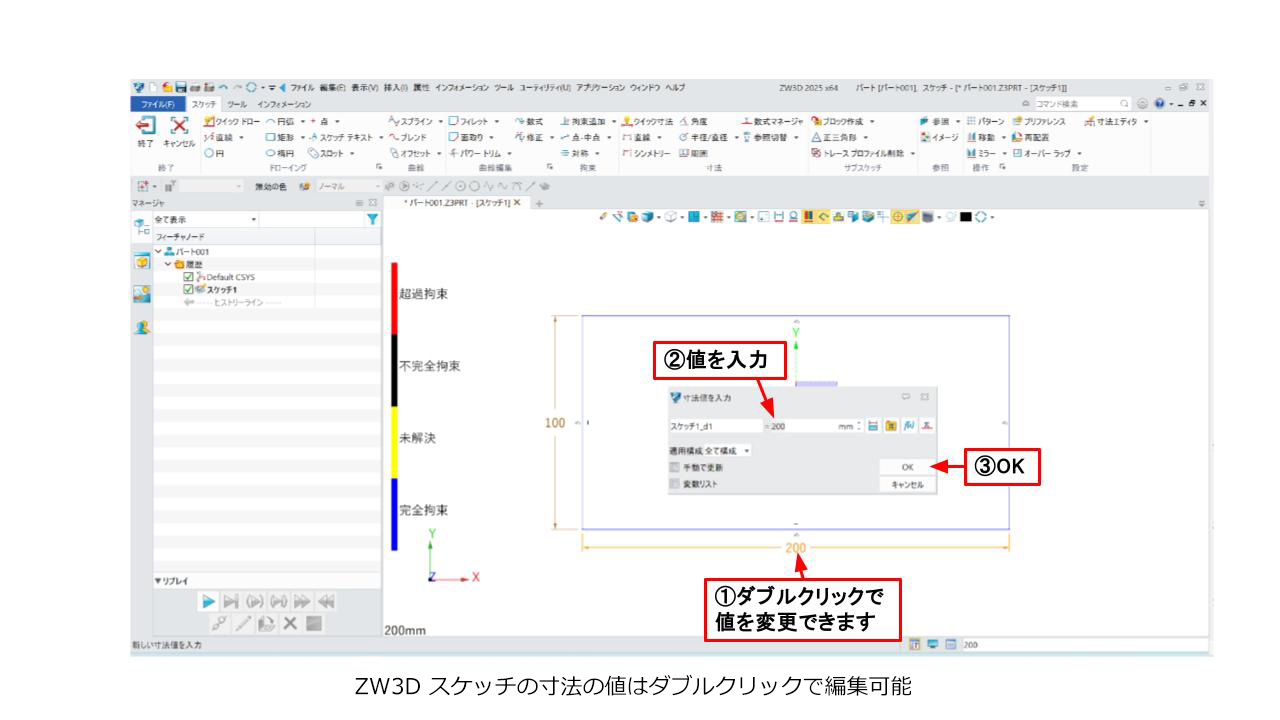Click the 100 vertical dimension value
This screenshot has height=720, width=1280.
click(555, 423)
